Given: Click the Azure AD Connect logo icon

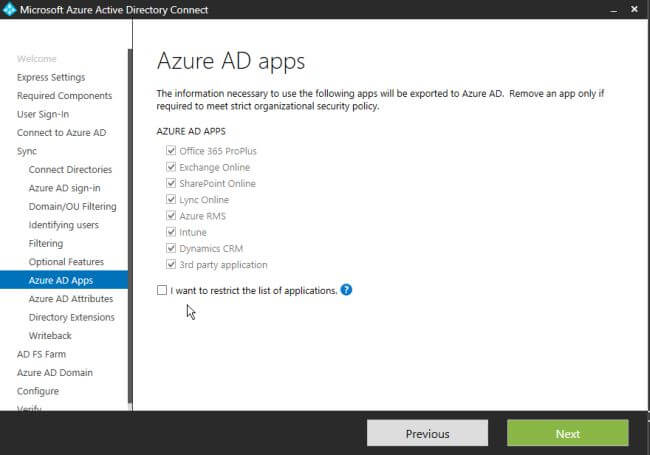Looking at the screenshot, I should tap(9, 9).
